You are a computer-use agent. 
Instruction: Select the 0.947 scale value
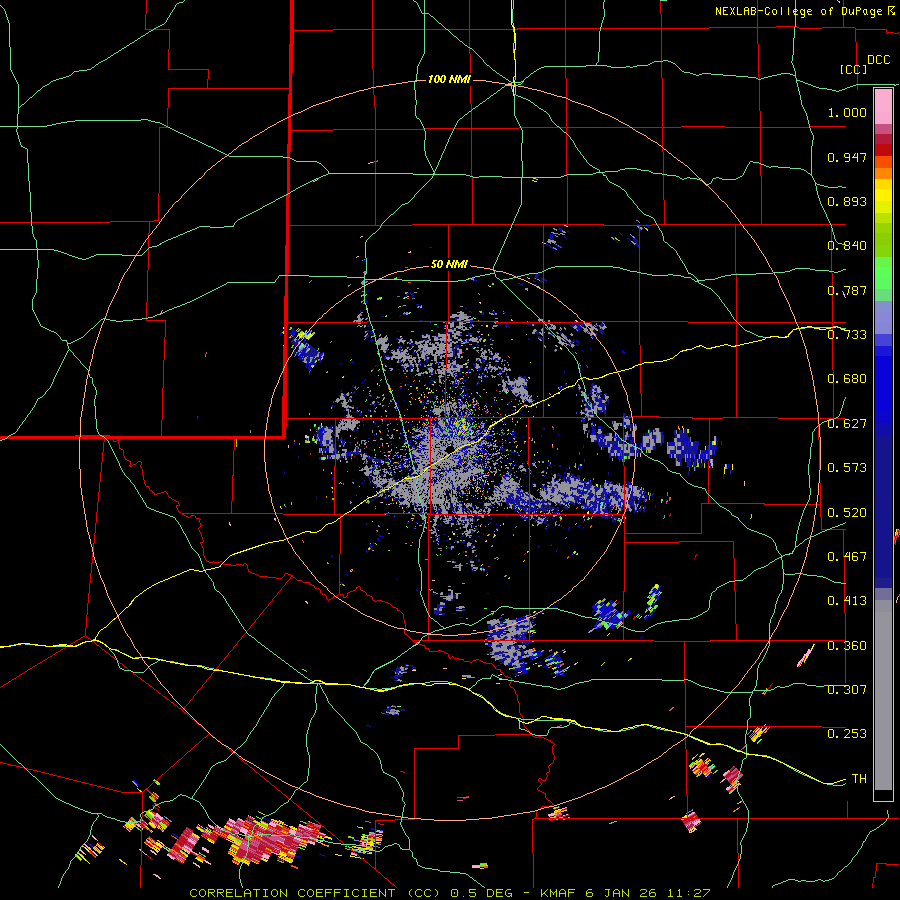(x=847, y=157)
